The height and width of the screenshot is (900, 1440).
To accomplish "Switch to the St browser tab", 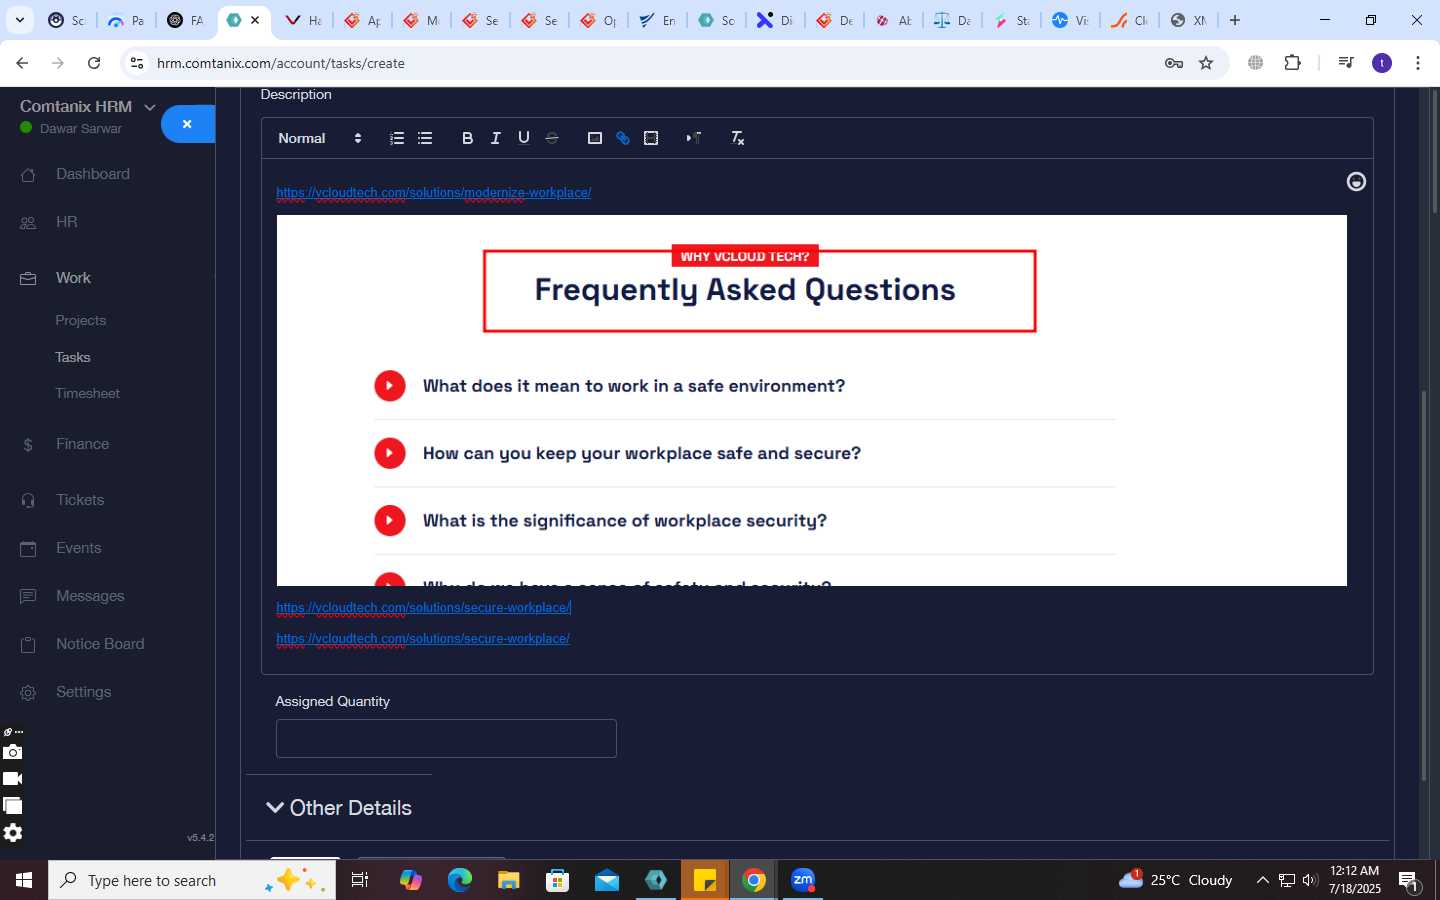I will [x=1011, y=20].
